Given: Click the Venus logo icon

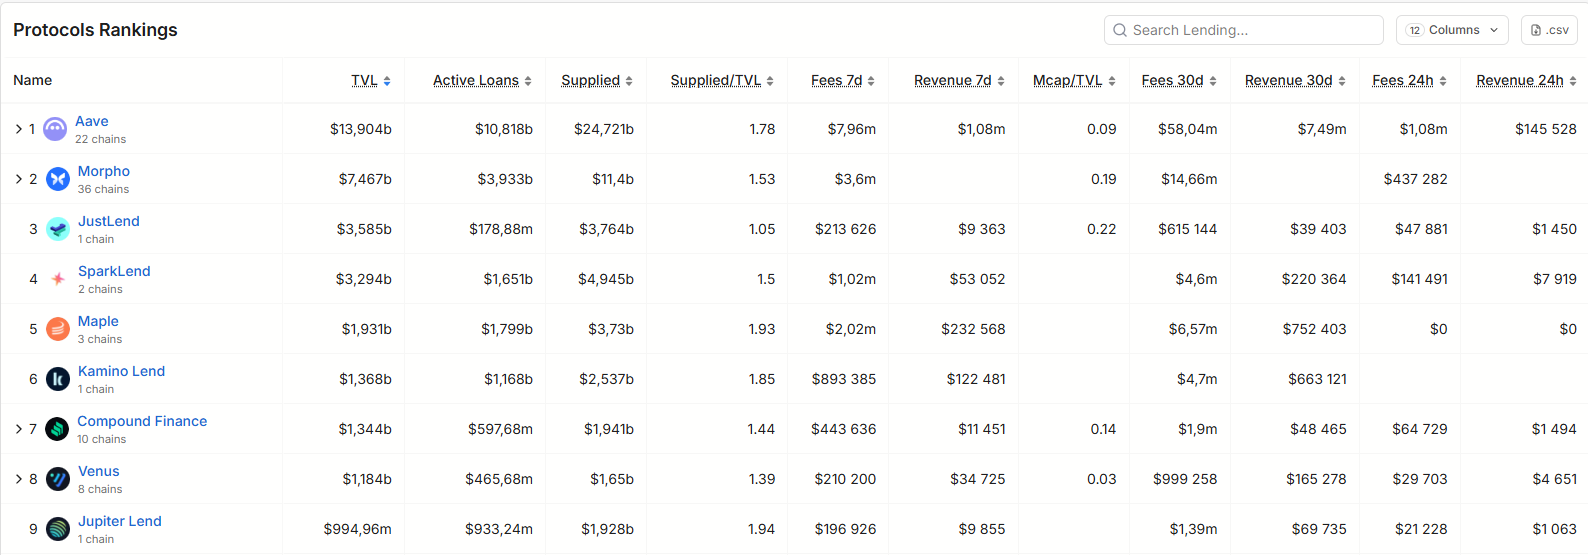Looking at the screenshot, I should [58, 479].
